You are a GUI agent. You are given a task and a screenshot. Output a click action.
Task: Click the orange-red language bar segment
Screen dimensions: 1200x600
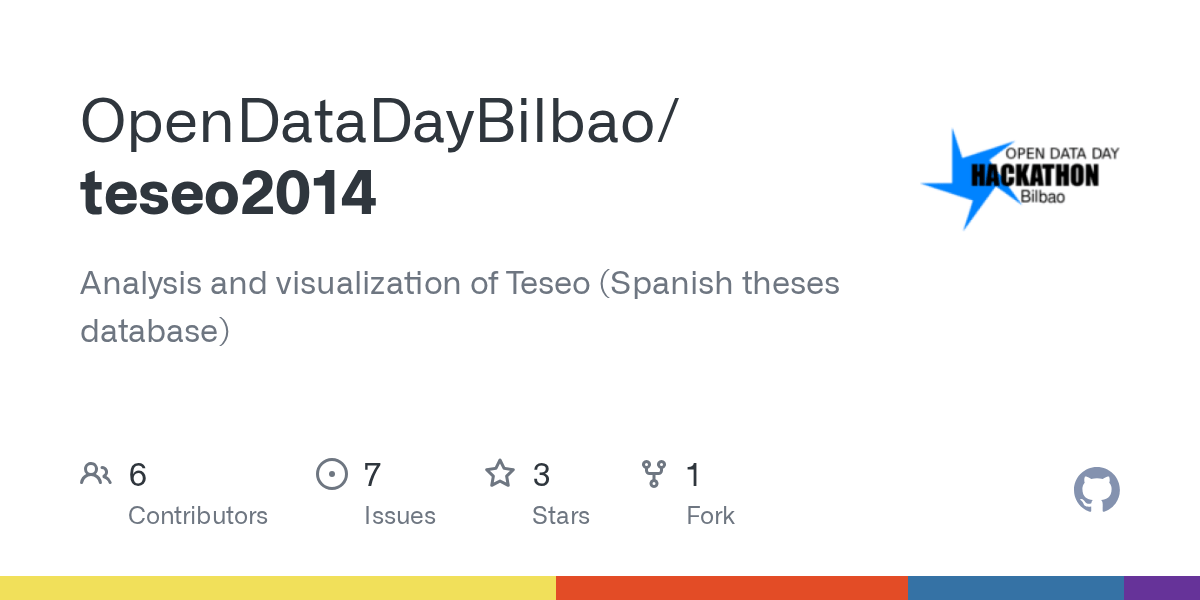tap(732, 588)
